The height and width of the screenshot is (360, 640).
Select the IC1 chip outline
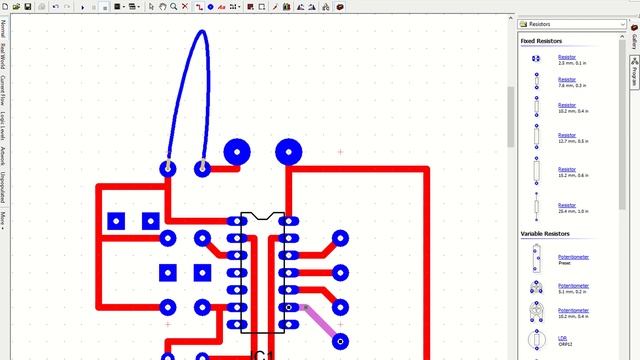(x=263, y=273)
